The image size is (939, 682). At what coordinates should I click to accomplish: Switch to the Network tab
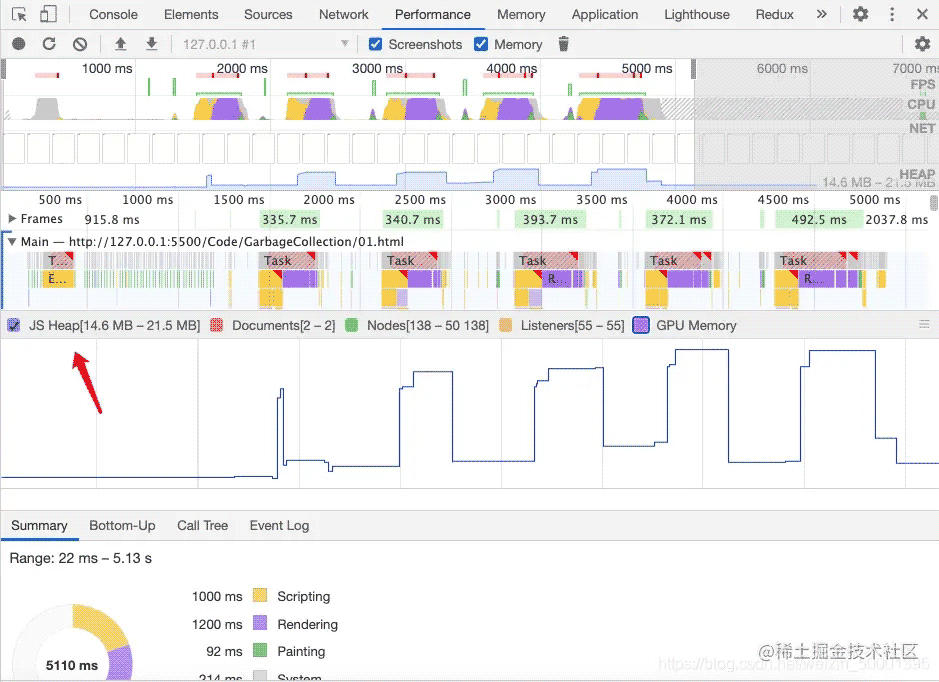(x=344, y=15)
